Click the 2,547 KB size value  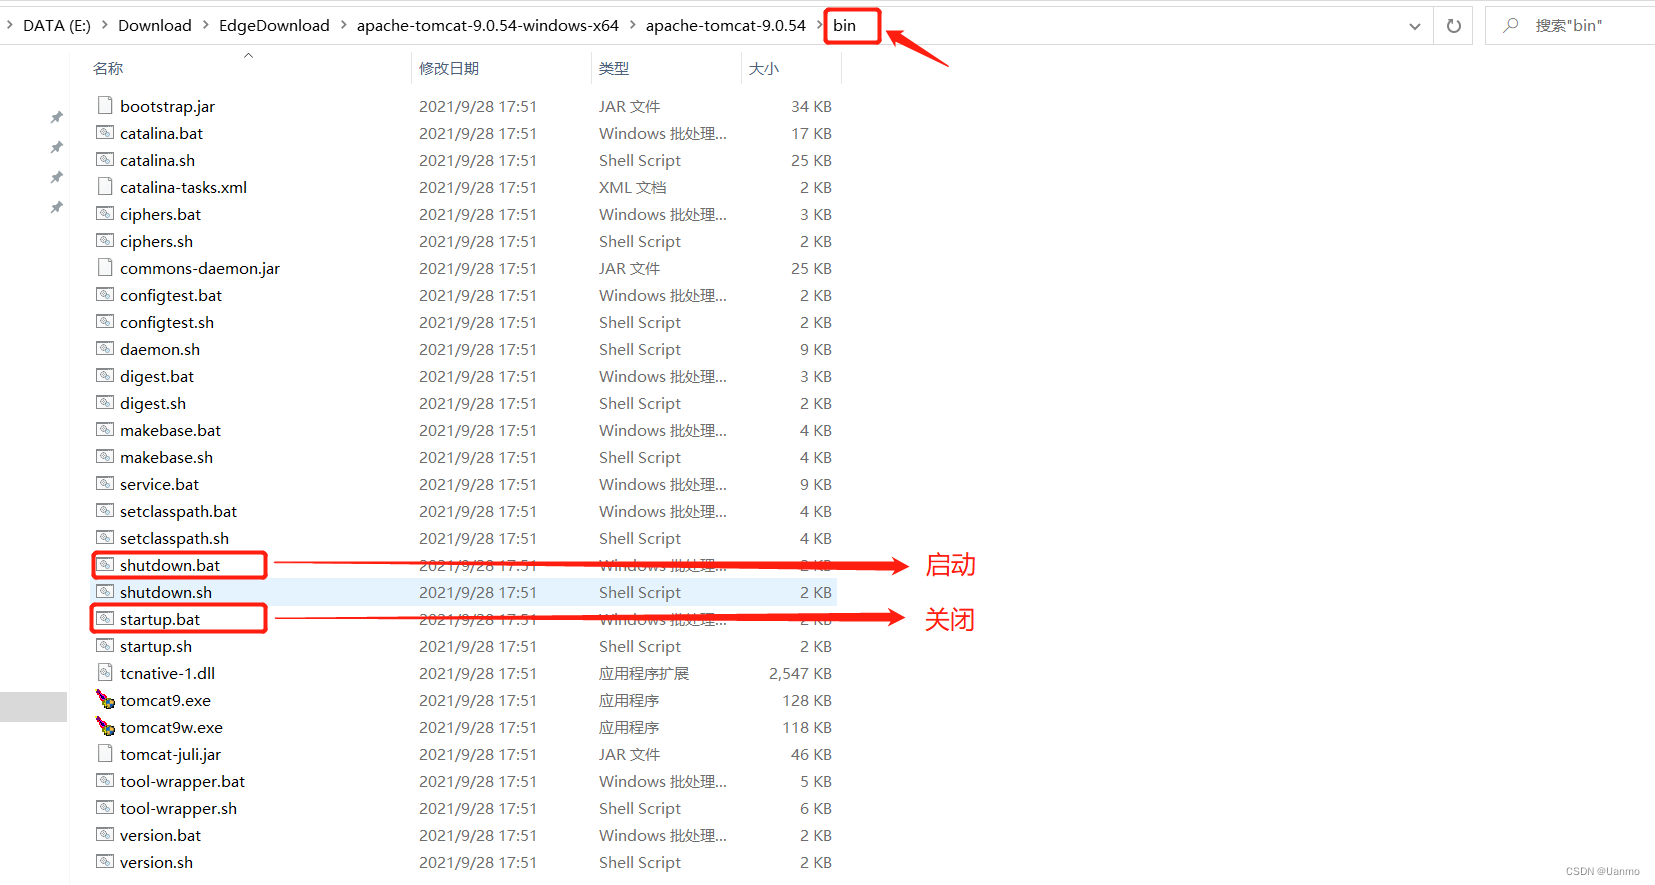point(800,673)
